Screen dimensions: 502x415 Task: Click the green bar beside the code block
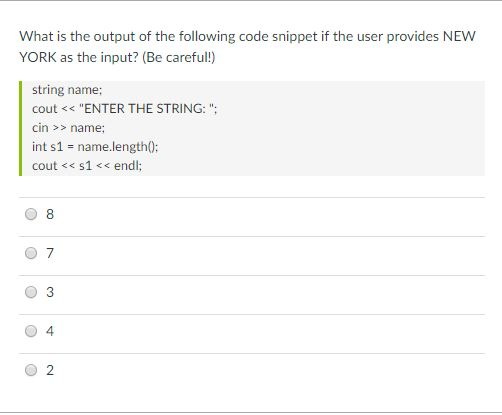point(21,128)
